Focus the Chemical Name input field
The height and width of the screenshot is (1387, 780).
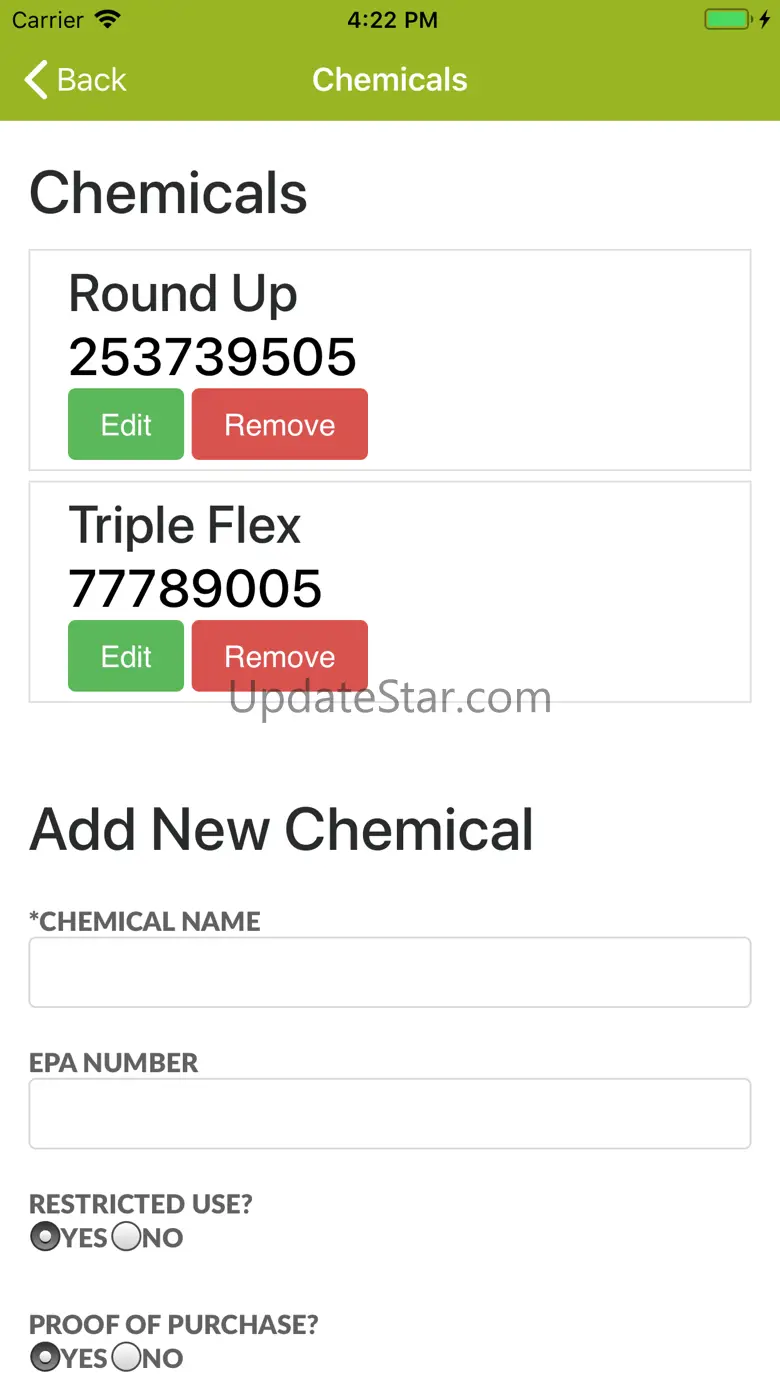click(x=390, y=972)
